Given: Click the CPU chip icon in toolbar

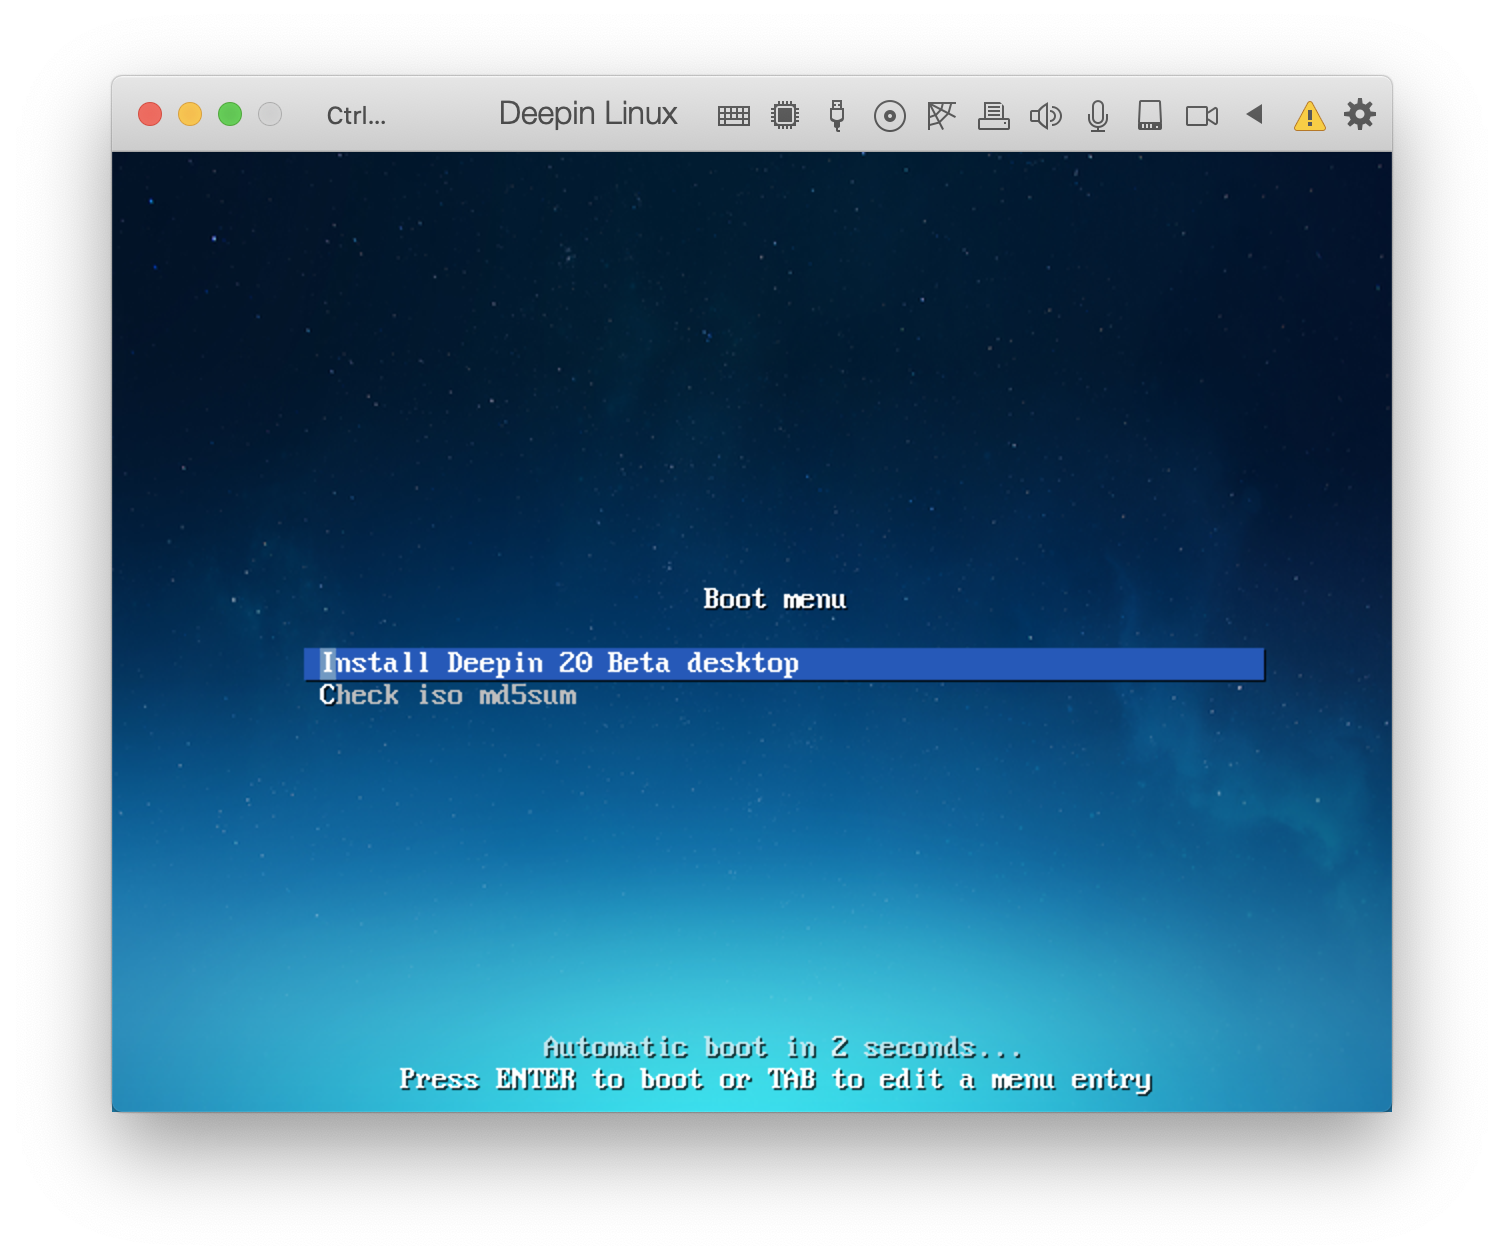Looking at the screenshot, I should coord(785,116).
